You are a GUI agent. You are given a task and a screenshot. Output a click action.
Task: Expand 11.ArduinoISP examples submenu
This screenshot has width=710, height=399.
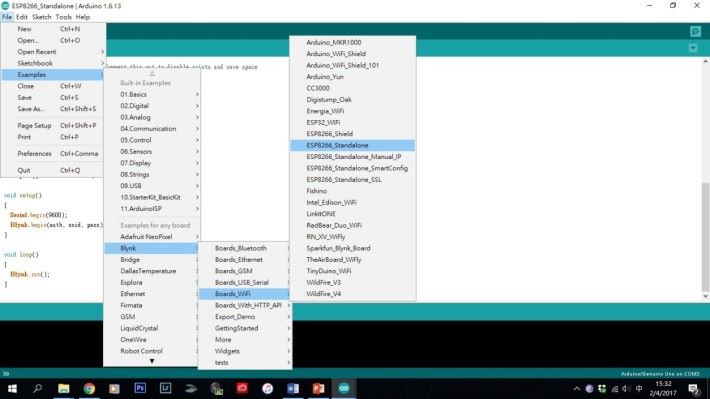152,208
